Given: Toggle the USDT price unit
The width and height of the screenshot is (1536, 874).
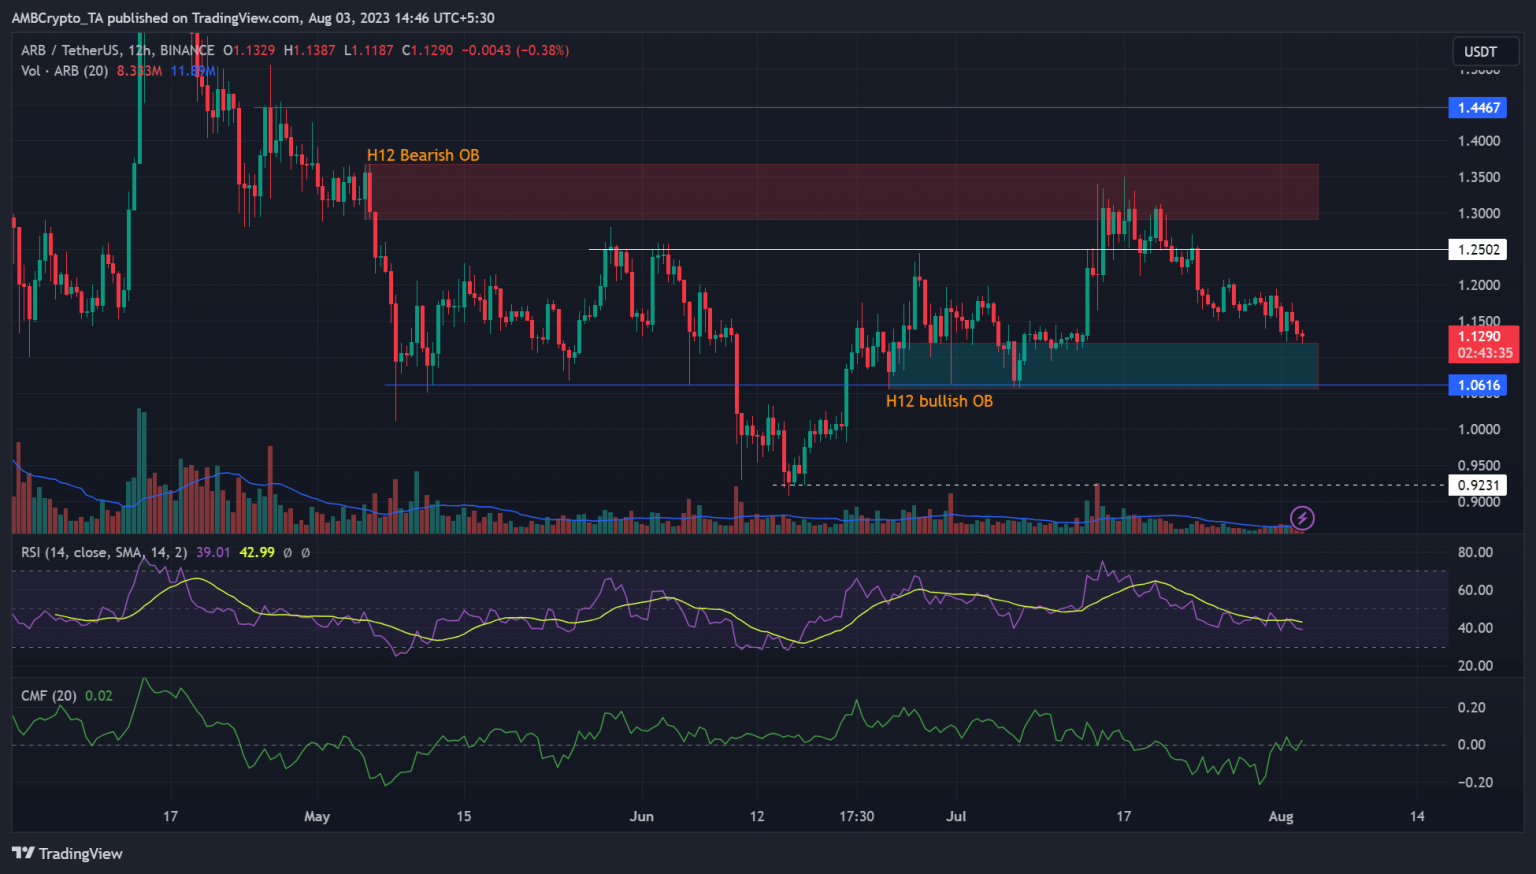Looking at the screenshot, I should click(x=1484, y=51).
